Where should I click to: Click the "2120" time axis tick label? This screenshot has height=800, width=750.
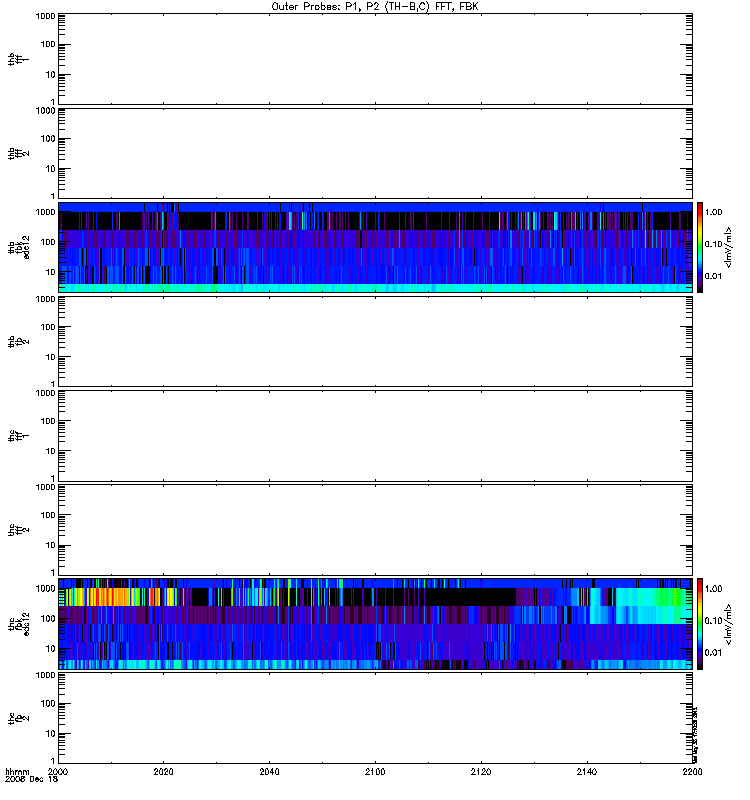tap(481, 772)
